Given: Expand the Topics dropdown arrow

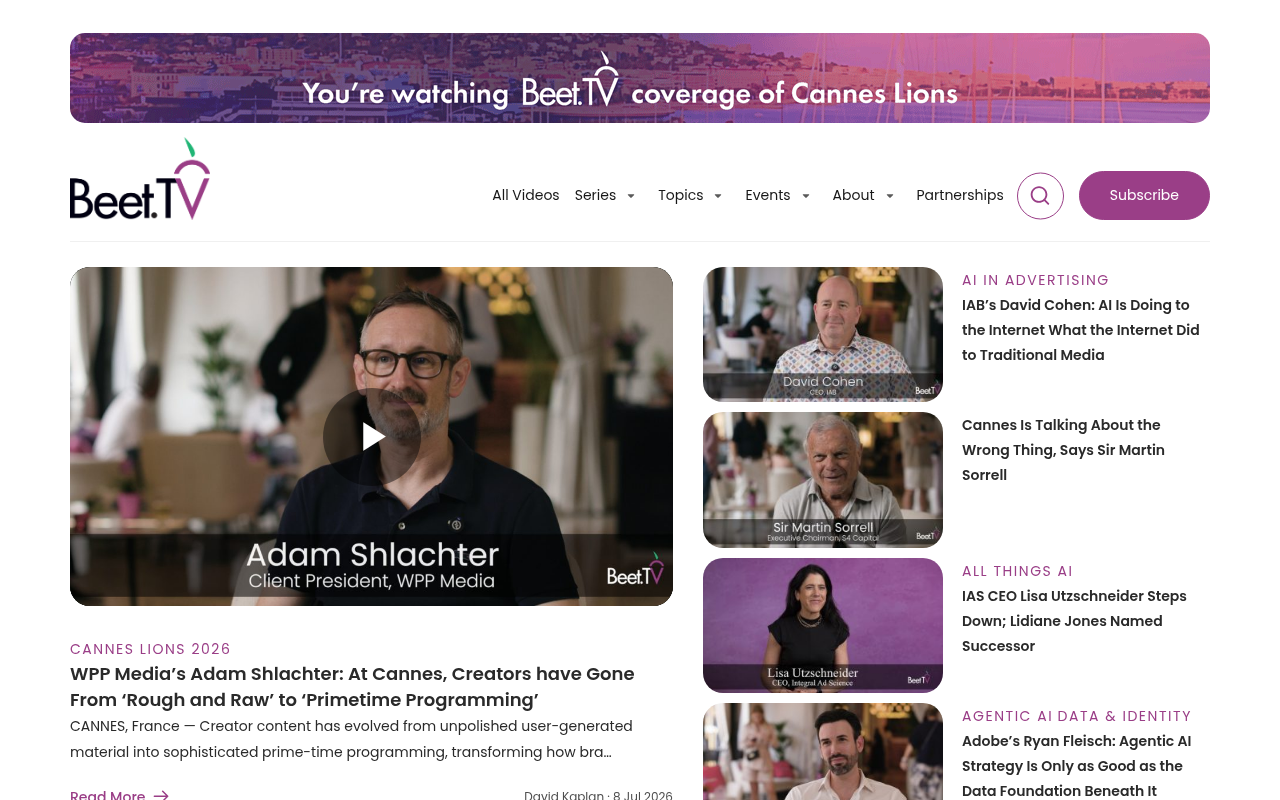Looking at the screenshot, I should point(718,196).
